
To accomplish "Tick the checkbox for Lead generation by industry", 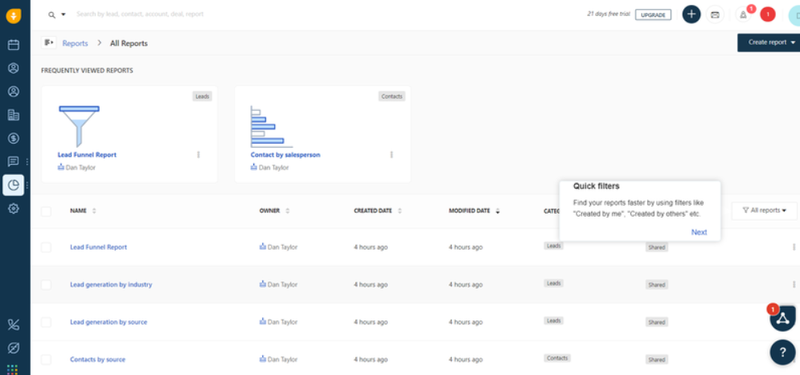I will pyautogui.click(x=46, y=285).
